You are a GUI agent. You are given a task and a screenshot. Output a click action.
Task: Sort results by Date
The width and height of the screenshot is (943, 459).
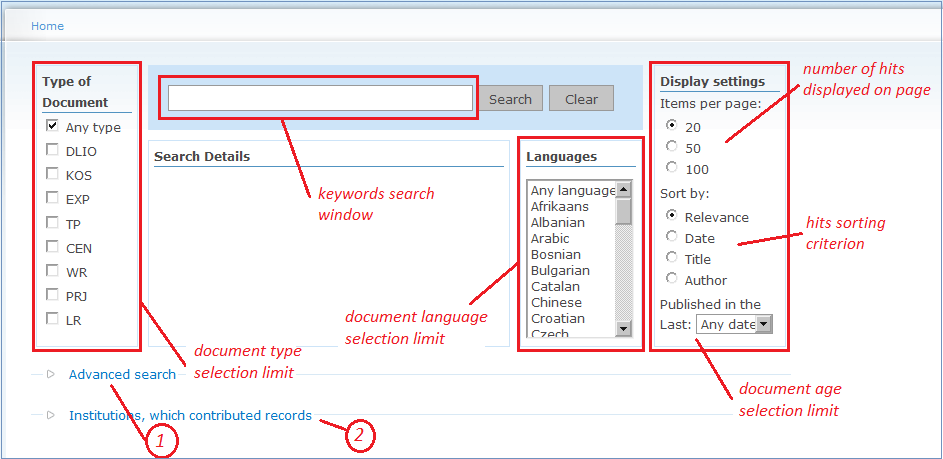coord(672,236)
